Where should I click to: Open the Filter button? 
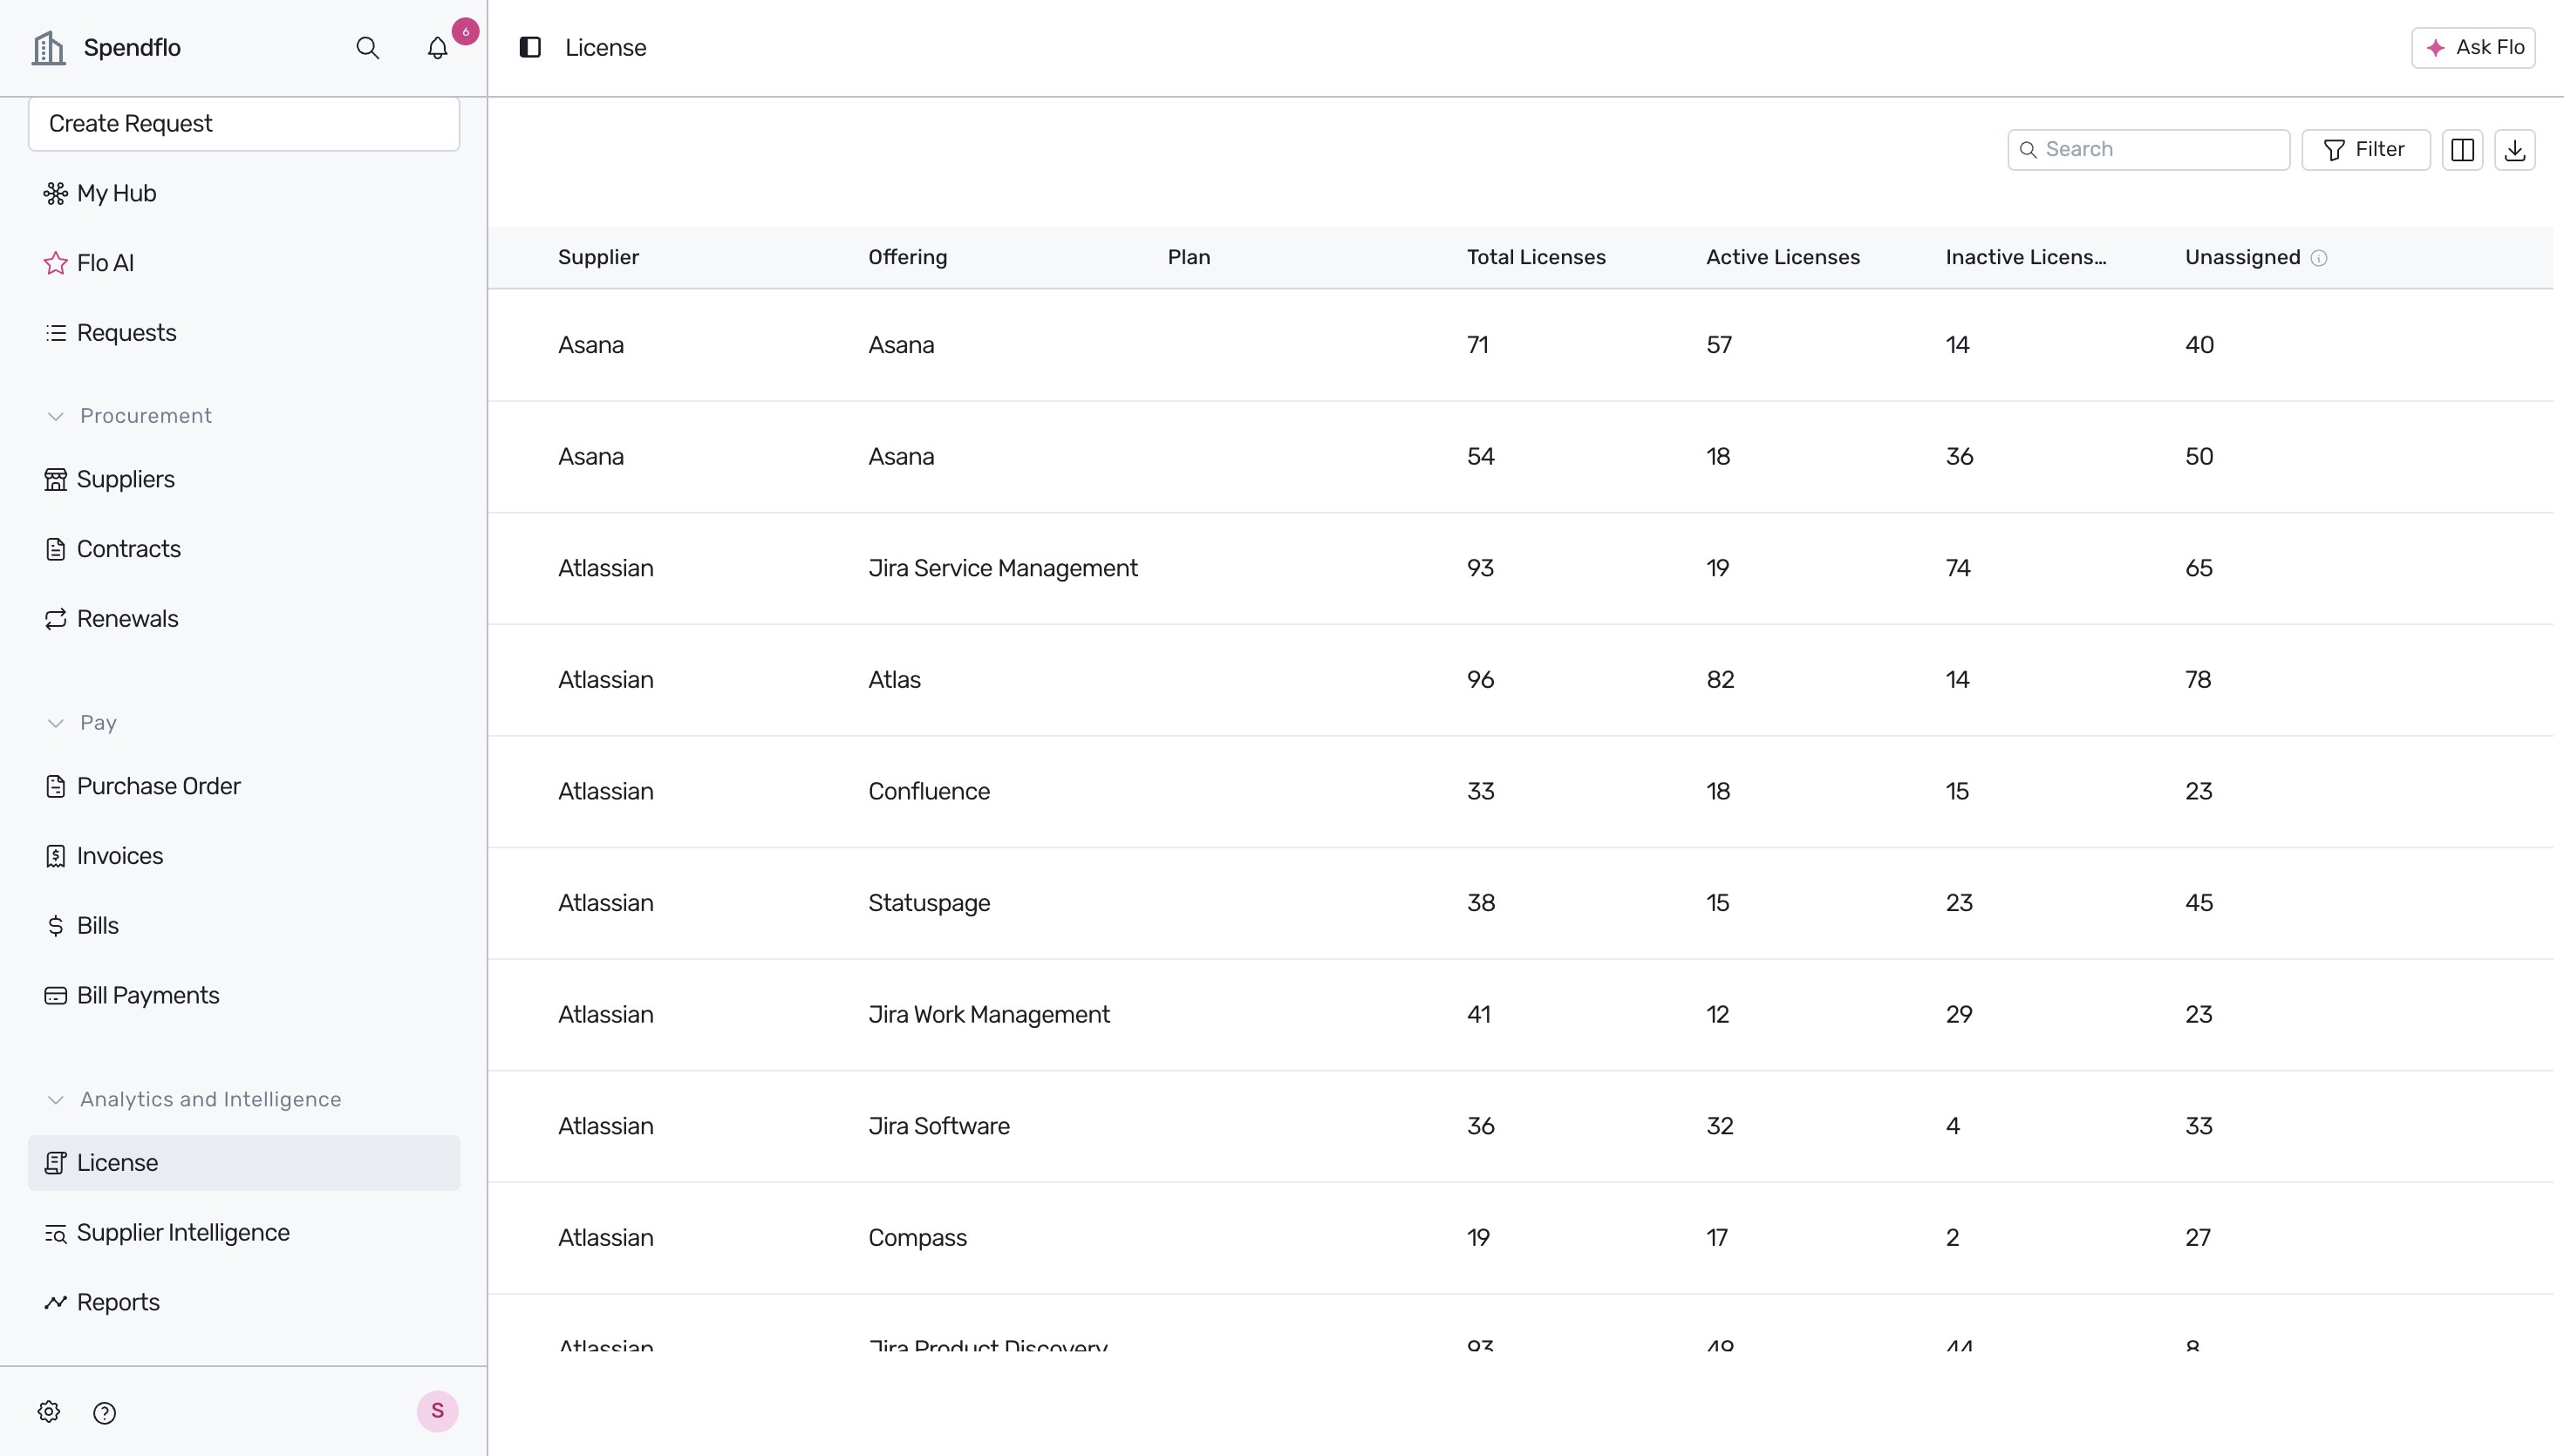coord(2366,149)
